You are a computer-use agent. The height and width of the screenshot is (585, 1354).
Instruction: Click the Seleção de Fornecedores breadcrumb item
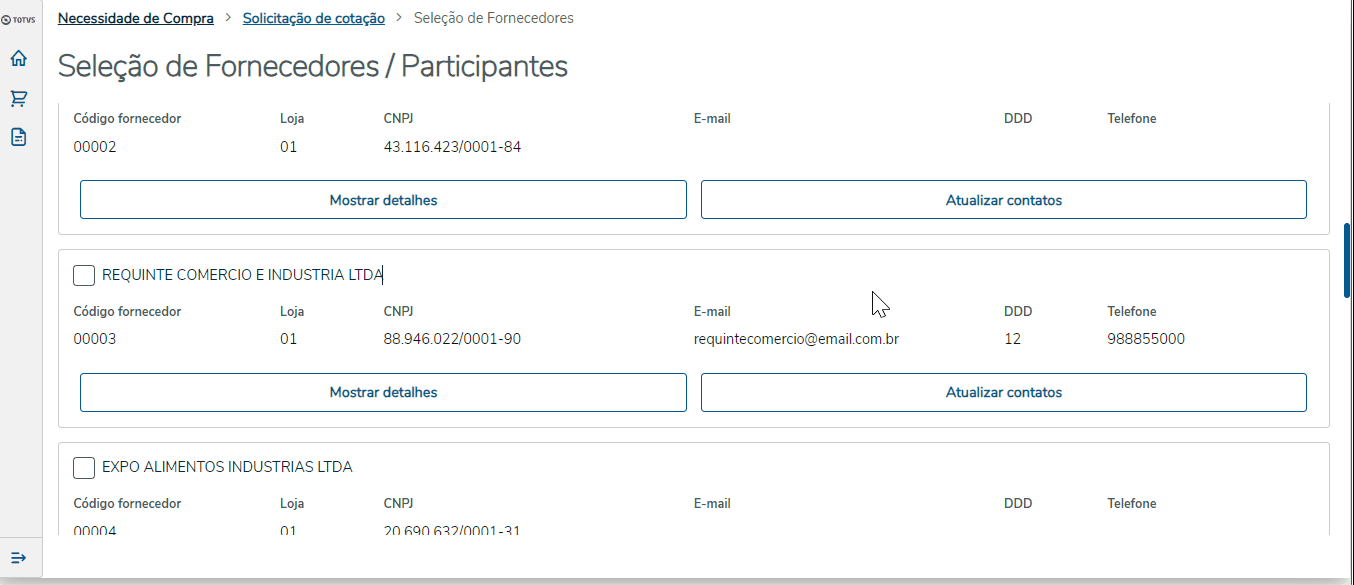[x=494, y=18]
